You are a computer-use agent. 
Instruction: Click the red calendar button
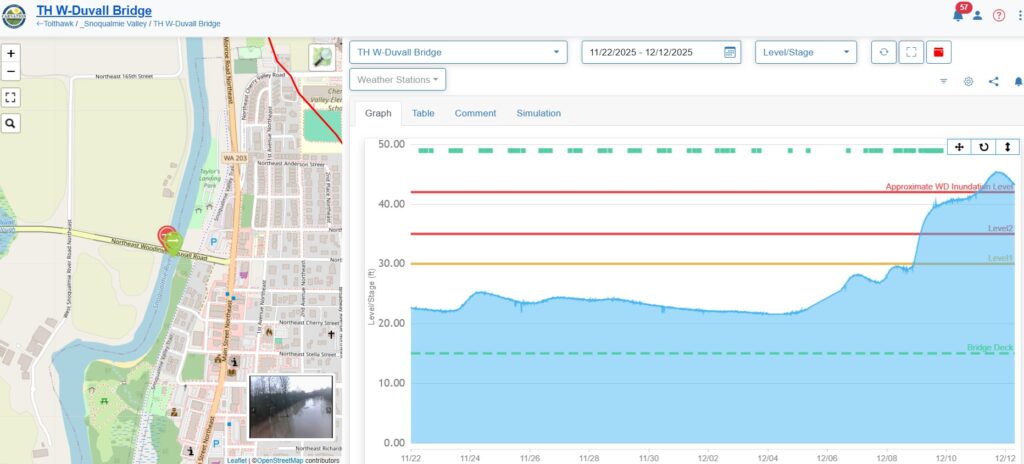939,52
